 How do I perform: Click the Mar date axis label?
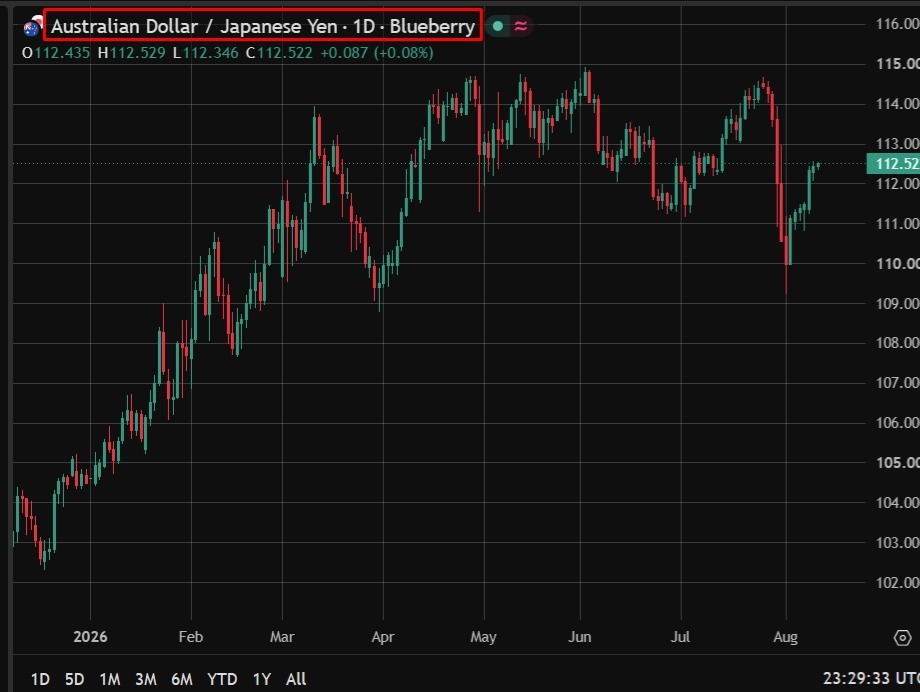tap(282, 637)
